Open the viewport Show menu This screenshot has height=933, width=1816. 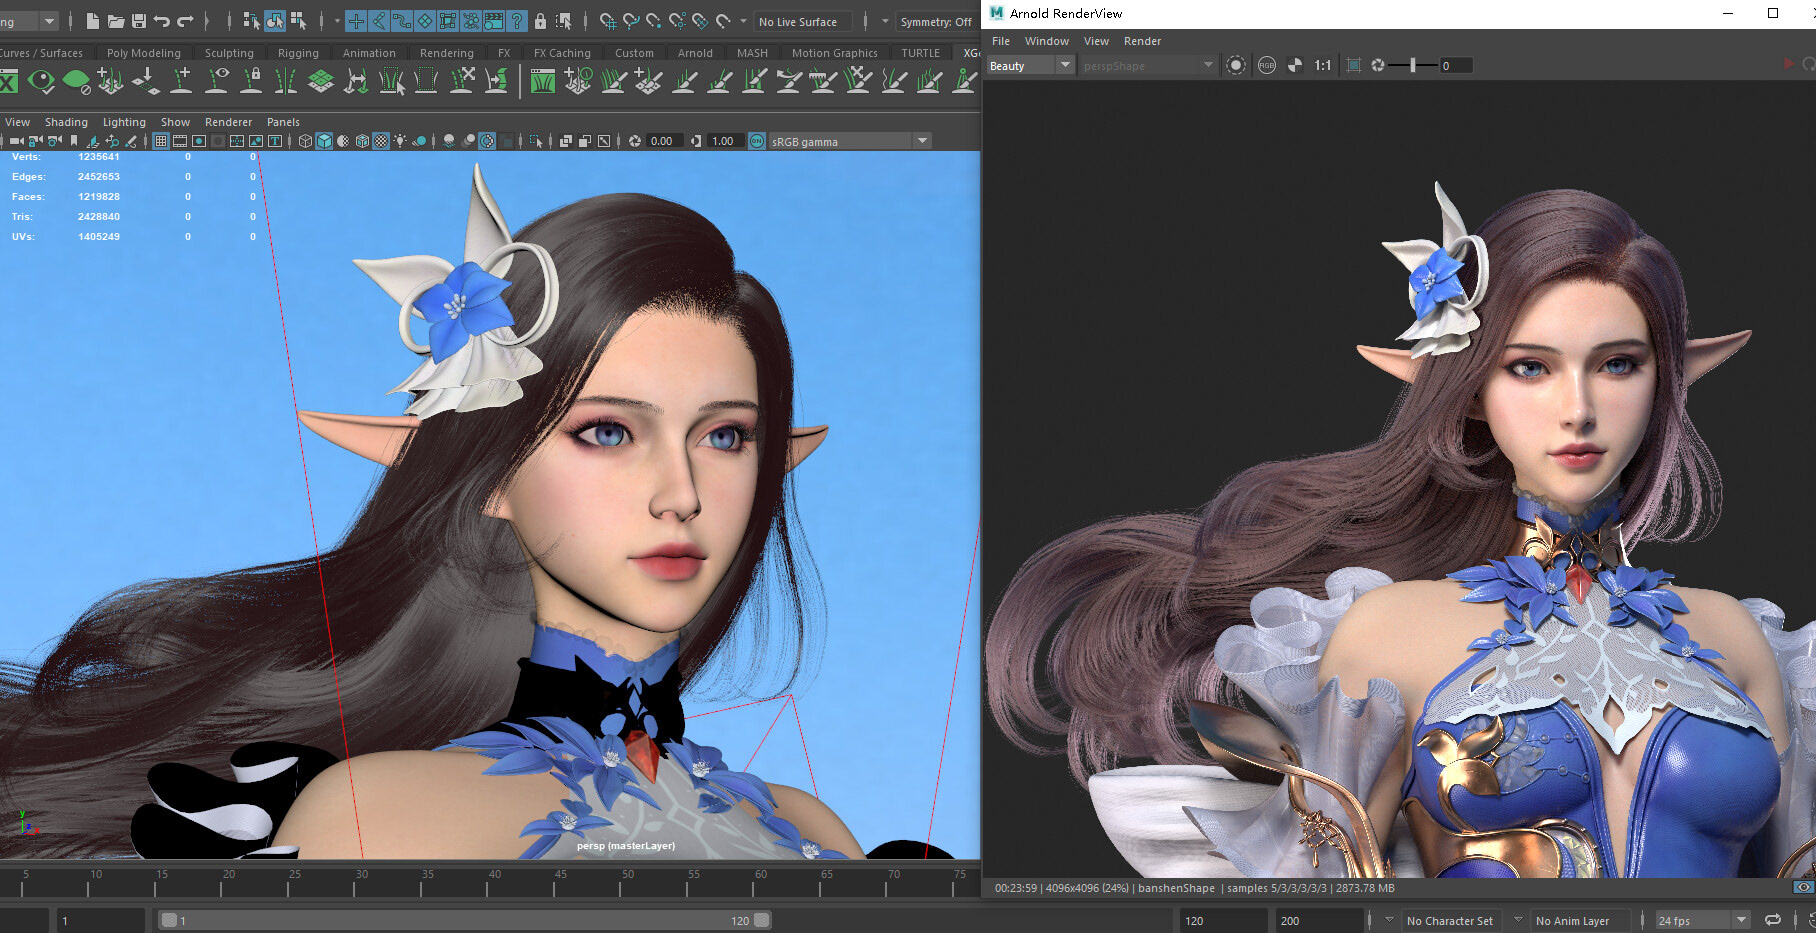[x=175, y=122]
